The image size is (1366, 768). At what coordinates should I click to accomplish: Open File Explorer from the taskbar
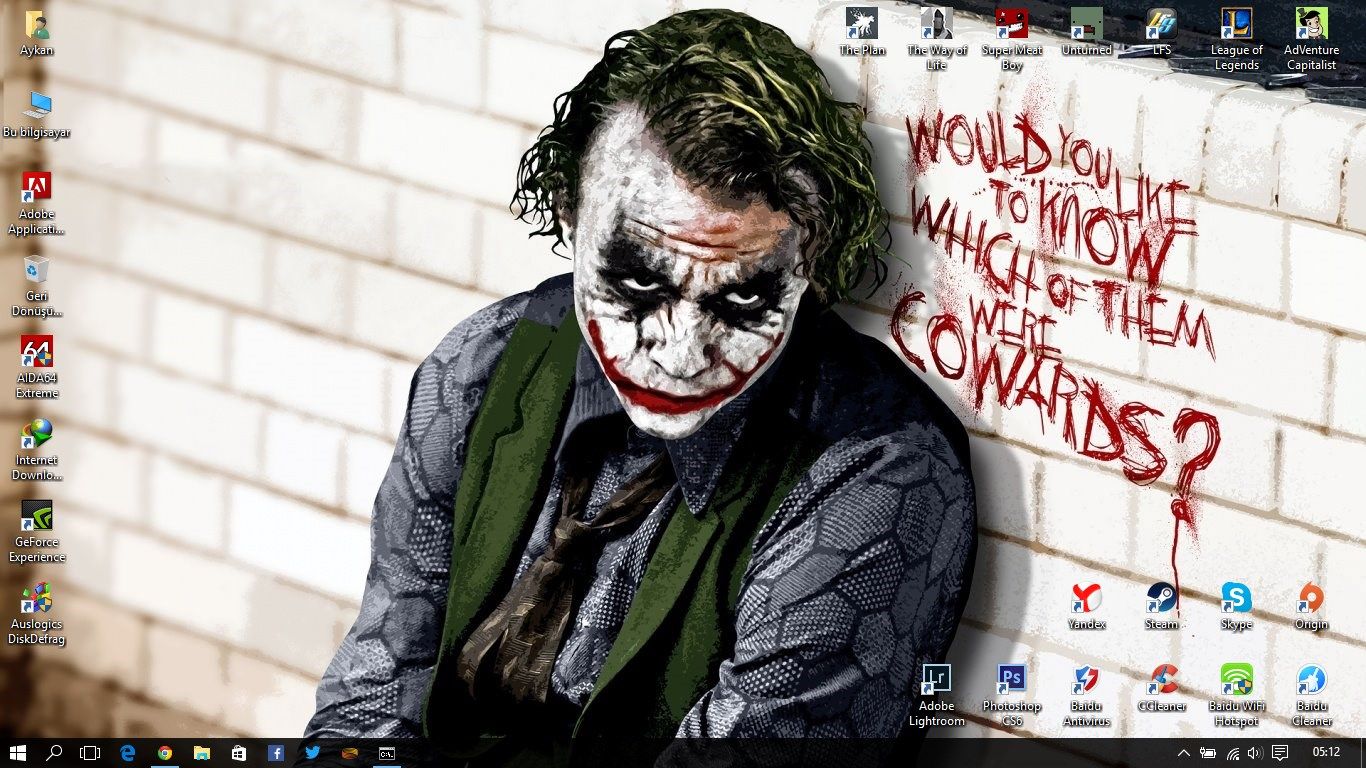(202, 753)
